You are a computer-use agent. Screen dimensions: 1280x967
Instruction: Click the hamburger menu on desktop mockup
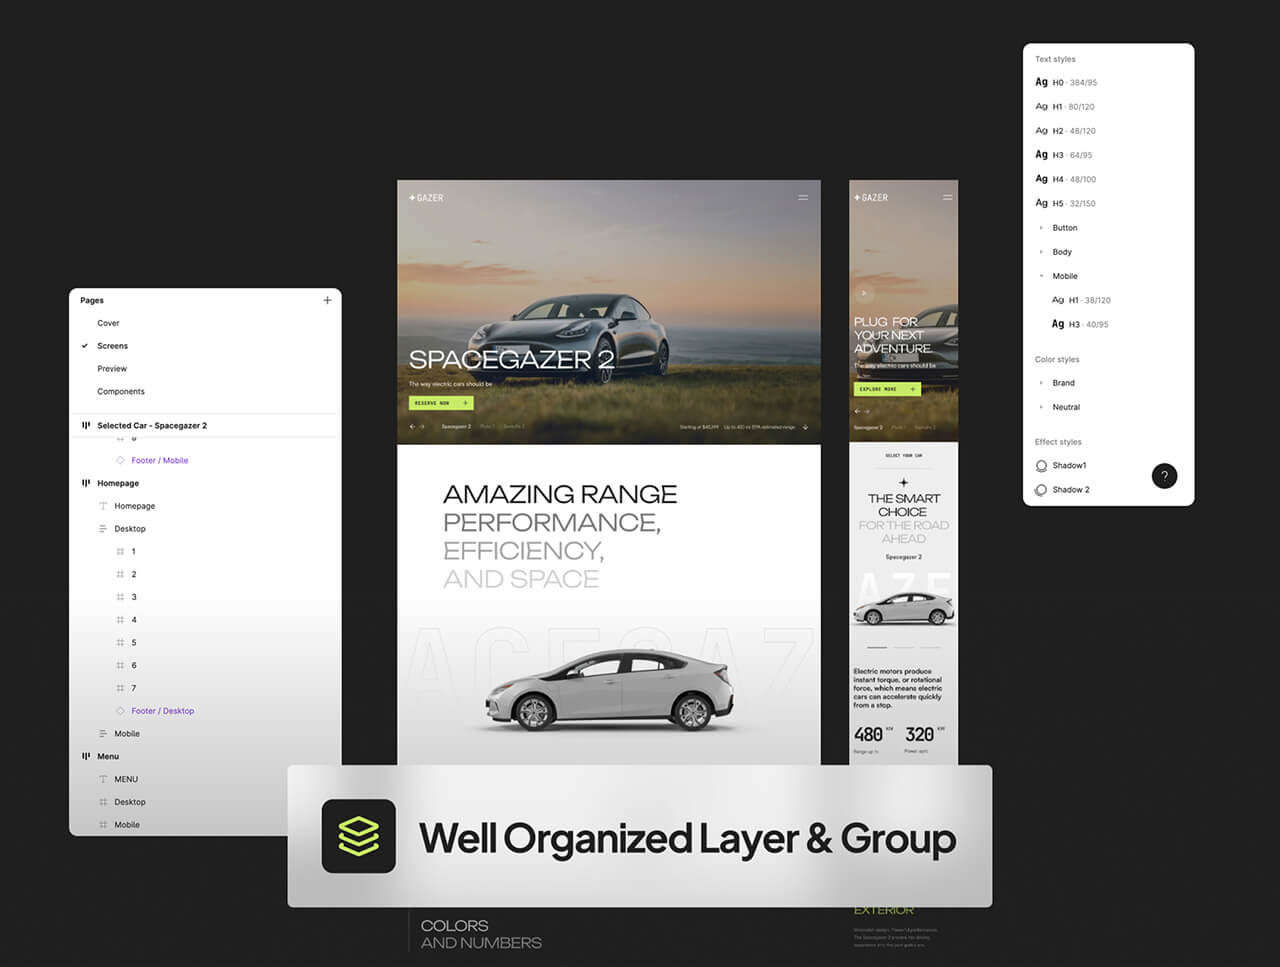click(802, 198)
